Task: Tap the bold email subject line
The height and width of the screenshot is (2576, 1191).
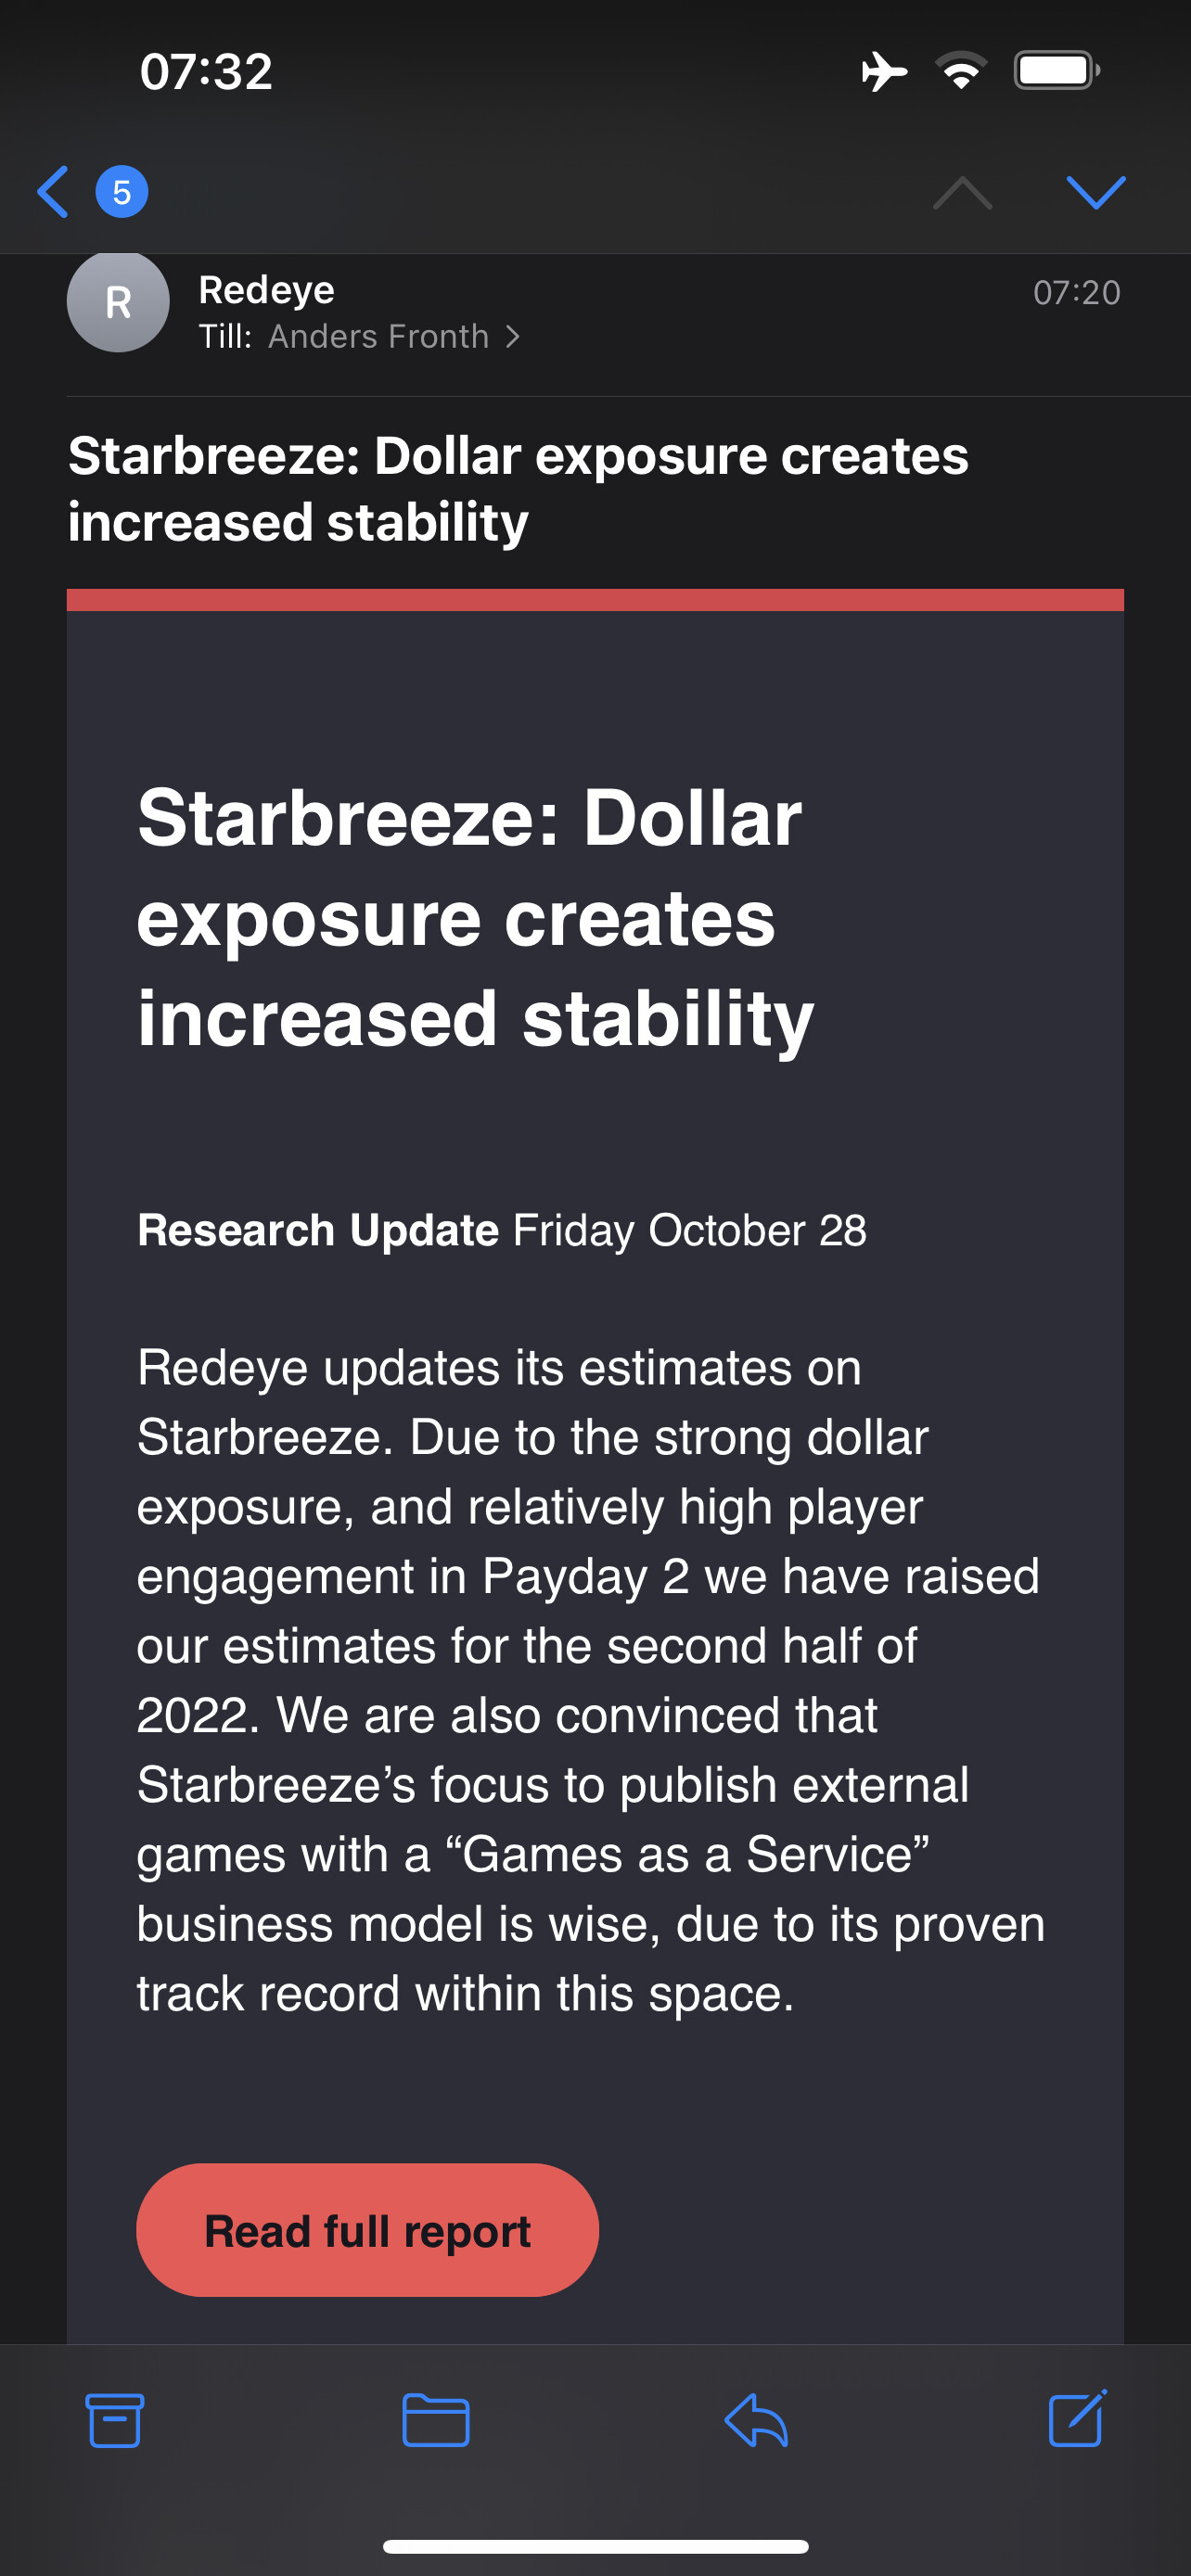Action: [x=518, y=489]
